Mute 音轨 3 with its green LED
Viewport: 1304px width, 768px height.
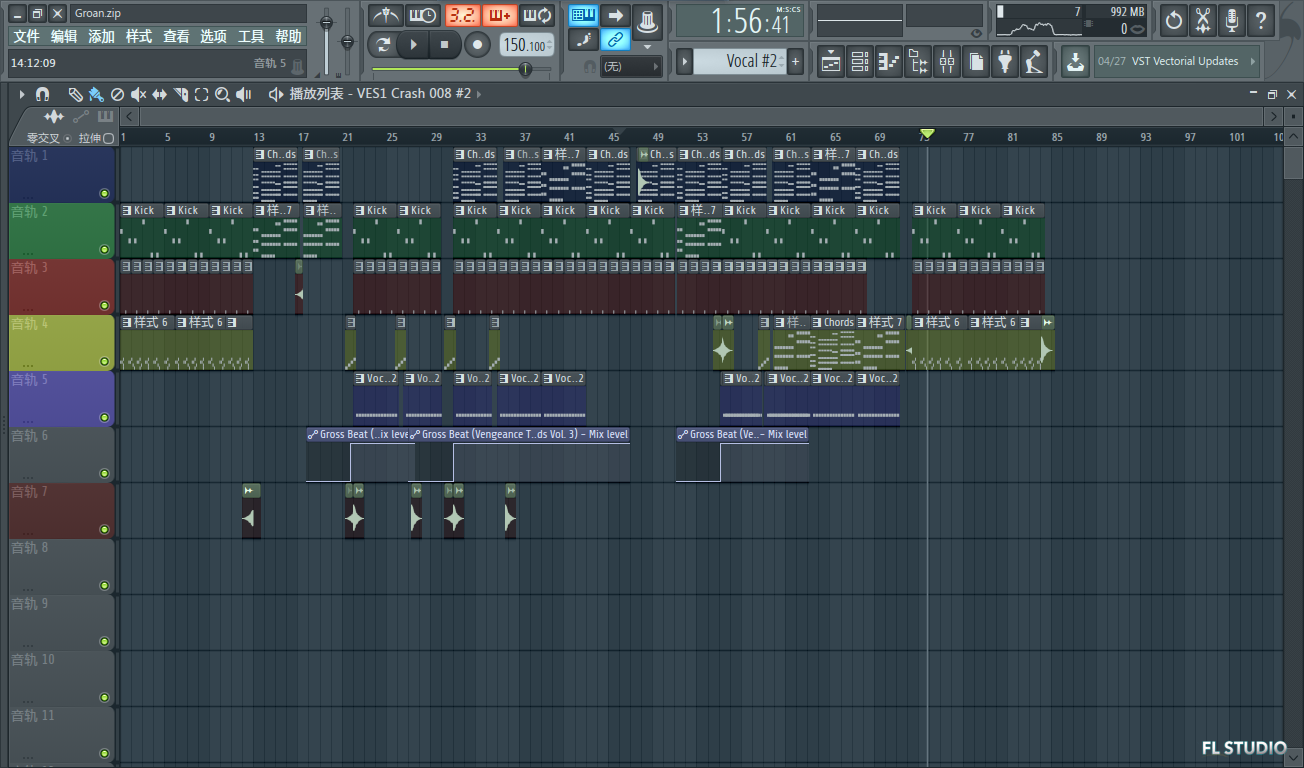(104, 305)
